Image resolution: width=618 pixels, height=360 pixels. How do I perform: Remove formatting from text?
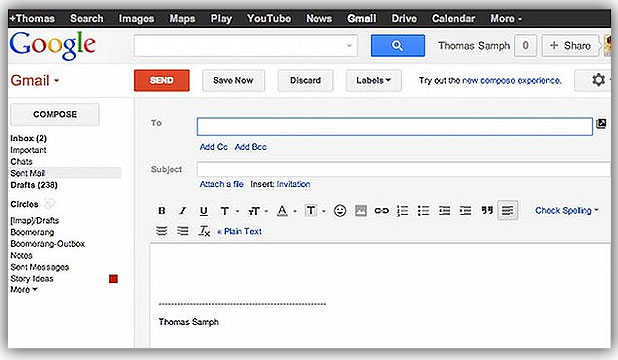(x=204, y=231)
